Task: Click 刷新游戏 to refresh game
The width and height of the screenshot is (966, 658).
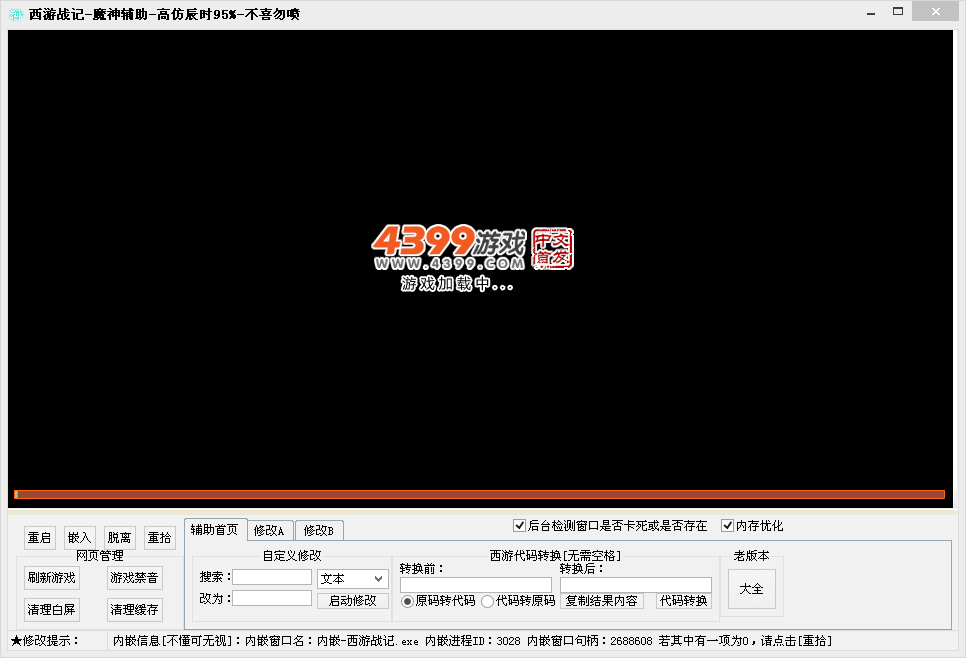Action: [52, 578]
